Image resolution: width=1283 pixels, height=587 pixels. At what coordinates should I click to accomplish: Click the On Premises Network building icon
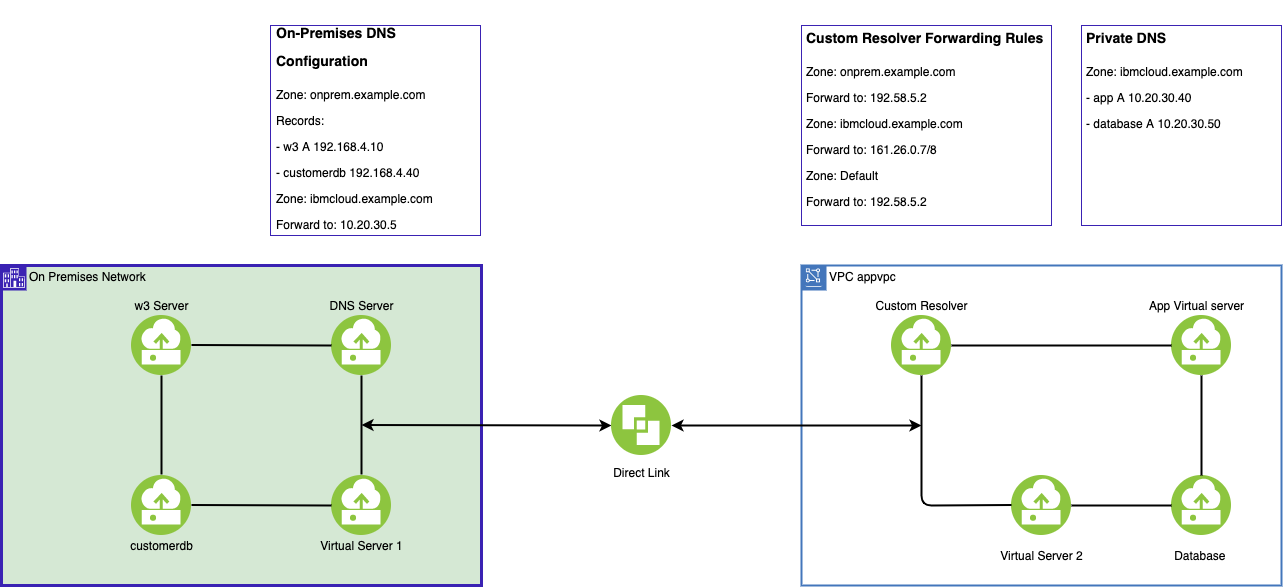[14, 277]
